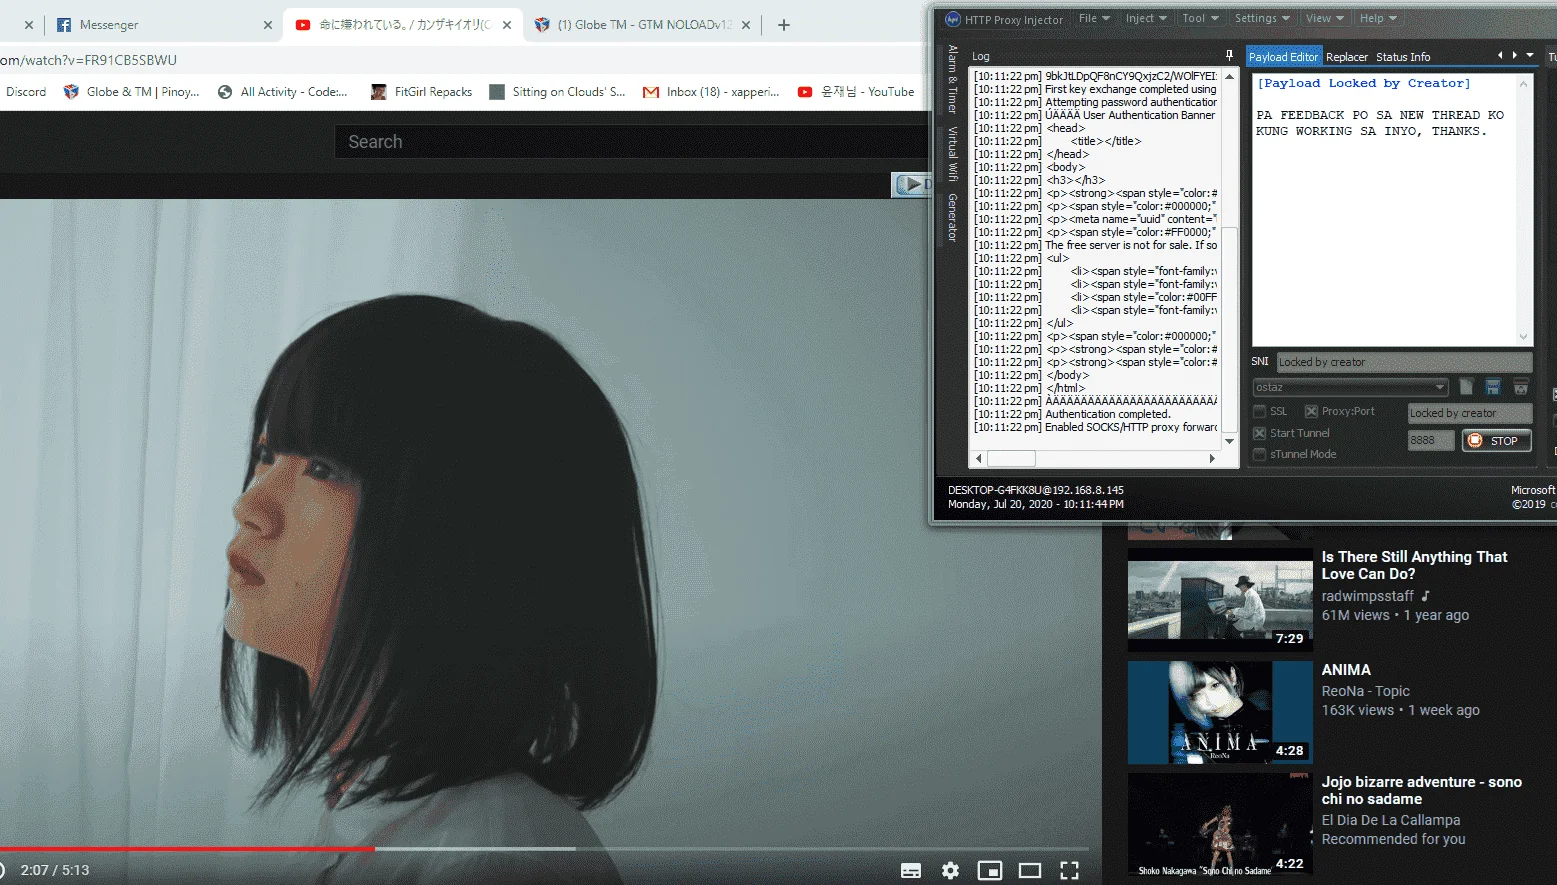
Task: Activate miniplayer mode on the video
Action: pyautogui.click(x=990, y=870)
